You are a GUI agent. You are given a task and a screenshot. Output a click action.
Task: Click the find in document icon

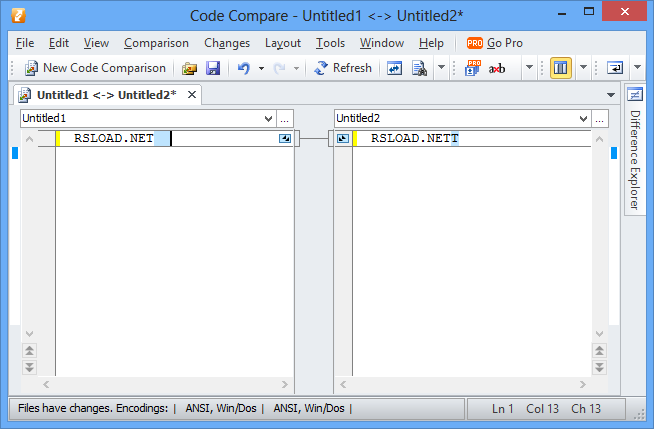point(419,68)
